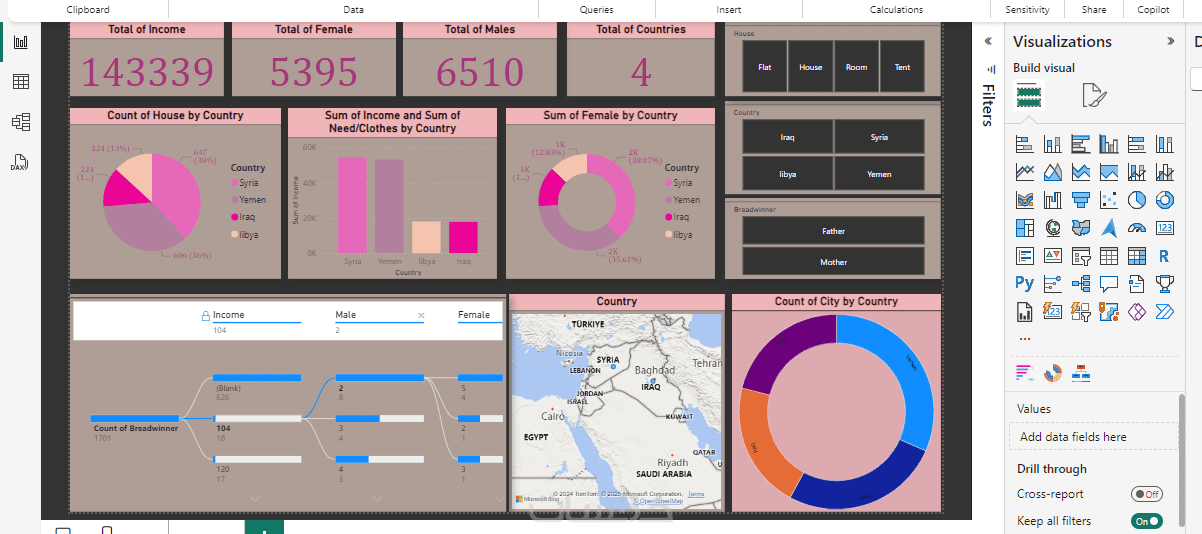The image size is (1202, 534).
Task: Choose the R script visual icon
Action: [x=1164, y=256]
